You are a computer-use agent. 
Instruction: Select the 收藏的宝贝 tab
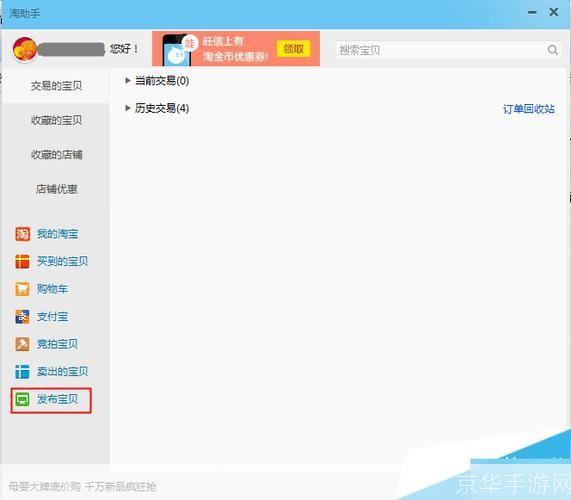pyautogui.click(x=56, y=120)
